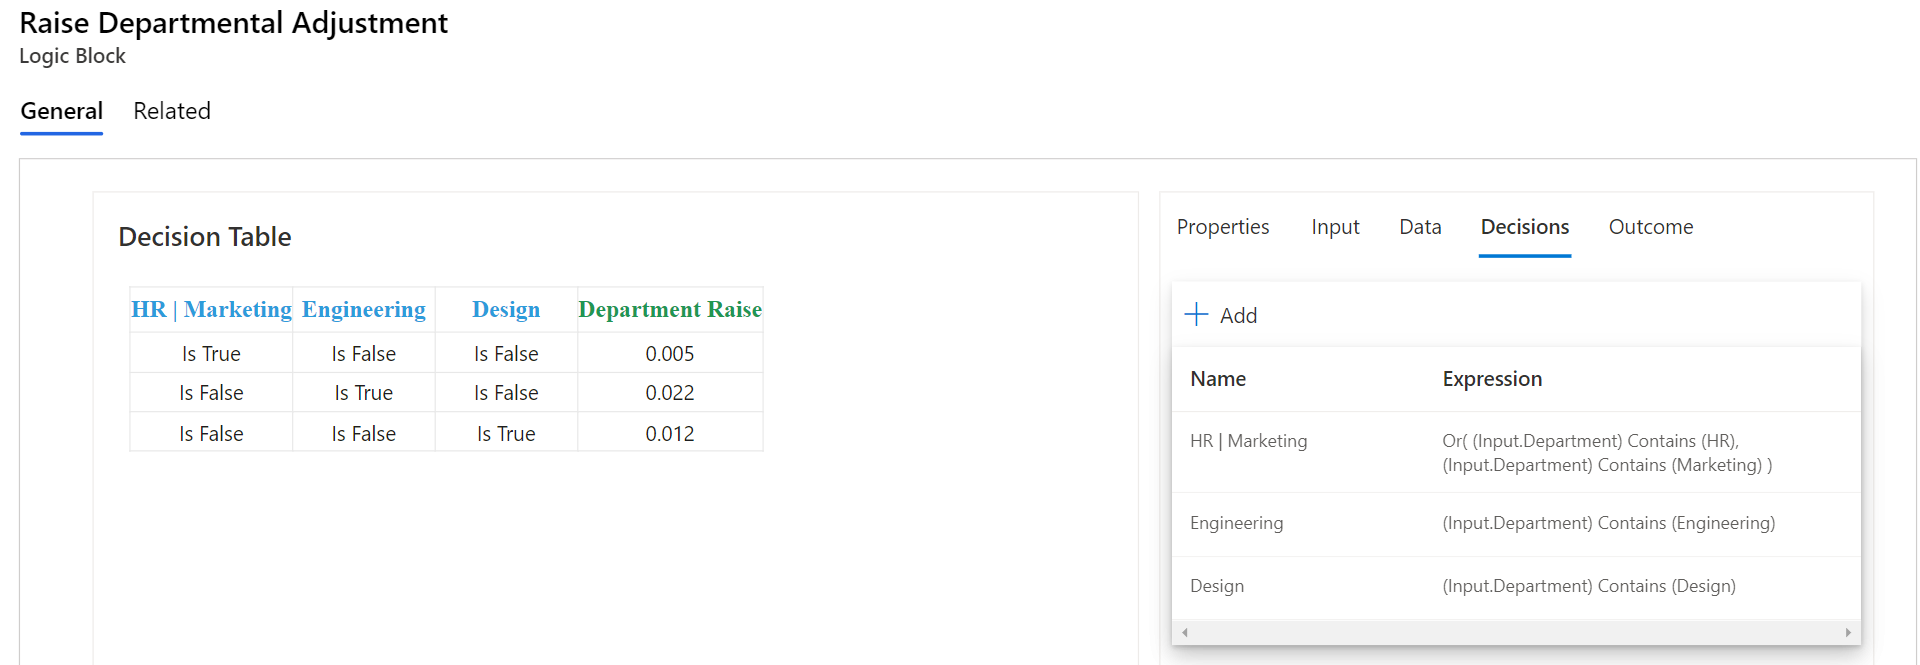Viewport: 1920px width, 665px height.
Task: Click the Engineering column header link
Action: (364, 310)
